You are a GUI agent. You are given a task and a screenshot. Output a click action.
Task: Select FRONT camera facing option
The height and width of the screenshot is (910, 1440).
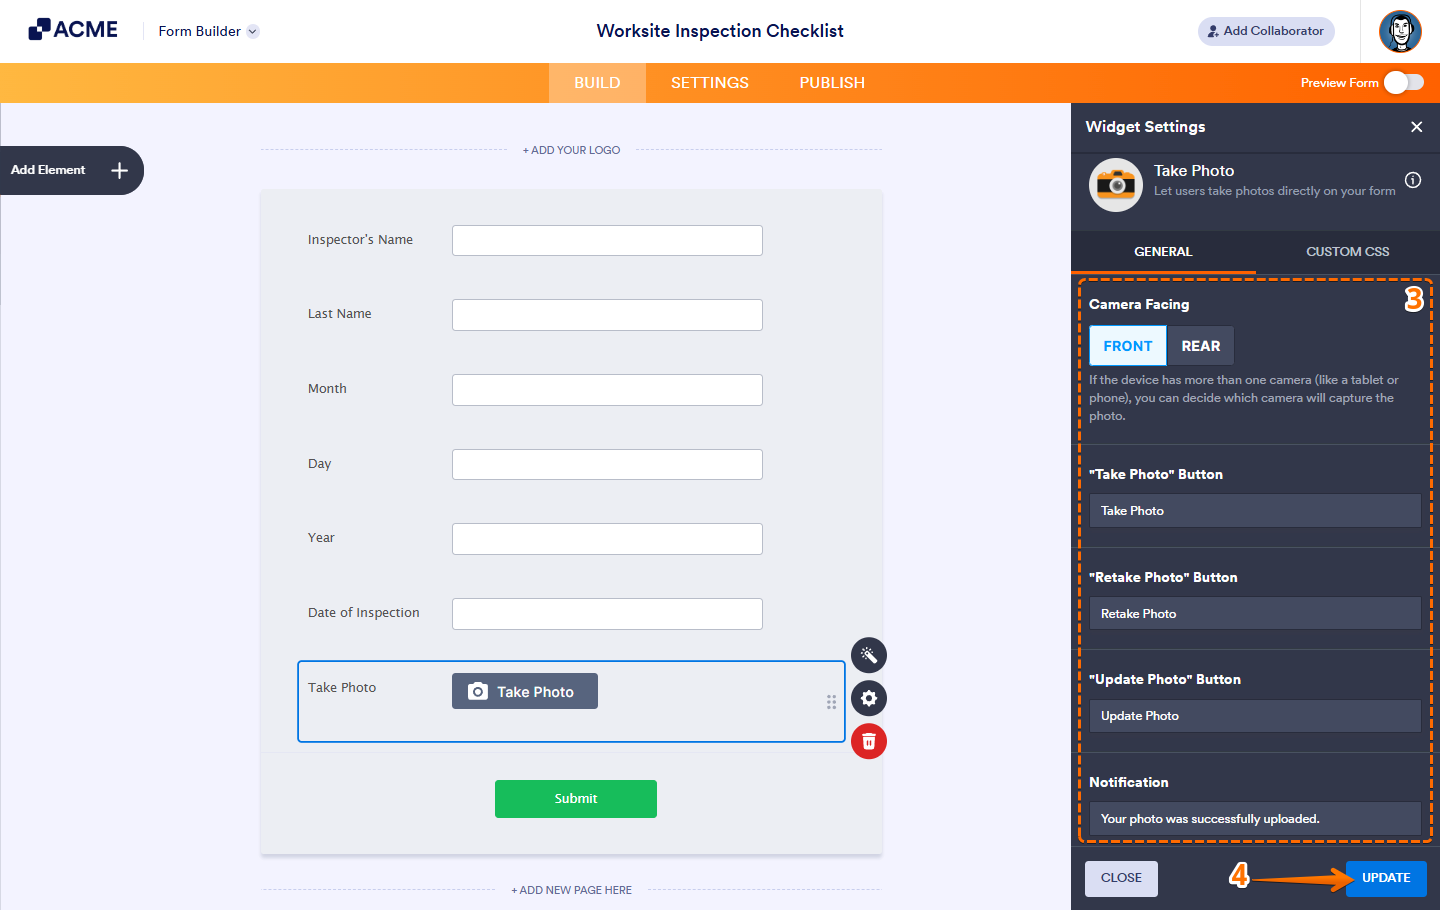[1127, 345]
